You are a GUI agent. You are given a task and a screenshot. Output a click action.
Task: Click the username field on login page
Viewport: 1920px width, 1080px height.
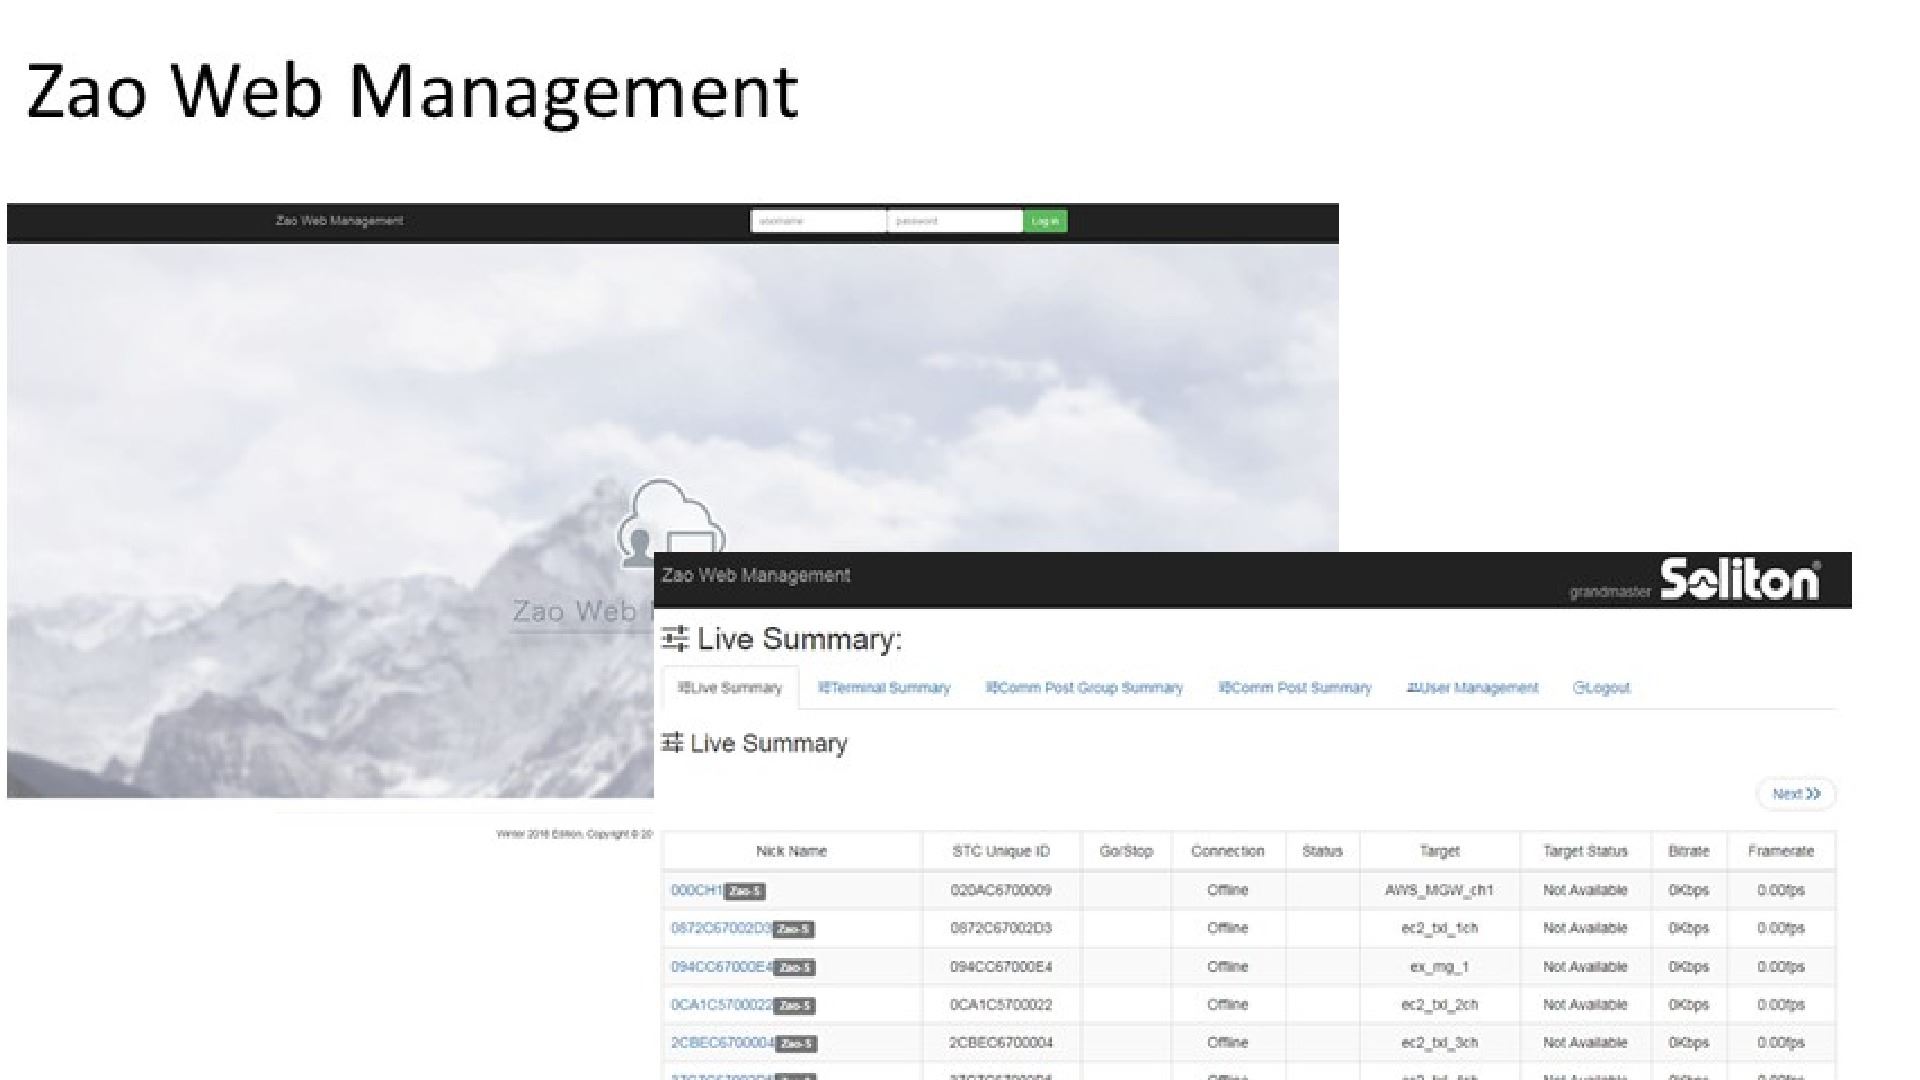[x=818, y=221]
